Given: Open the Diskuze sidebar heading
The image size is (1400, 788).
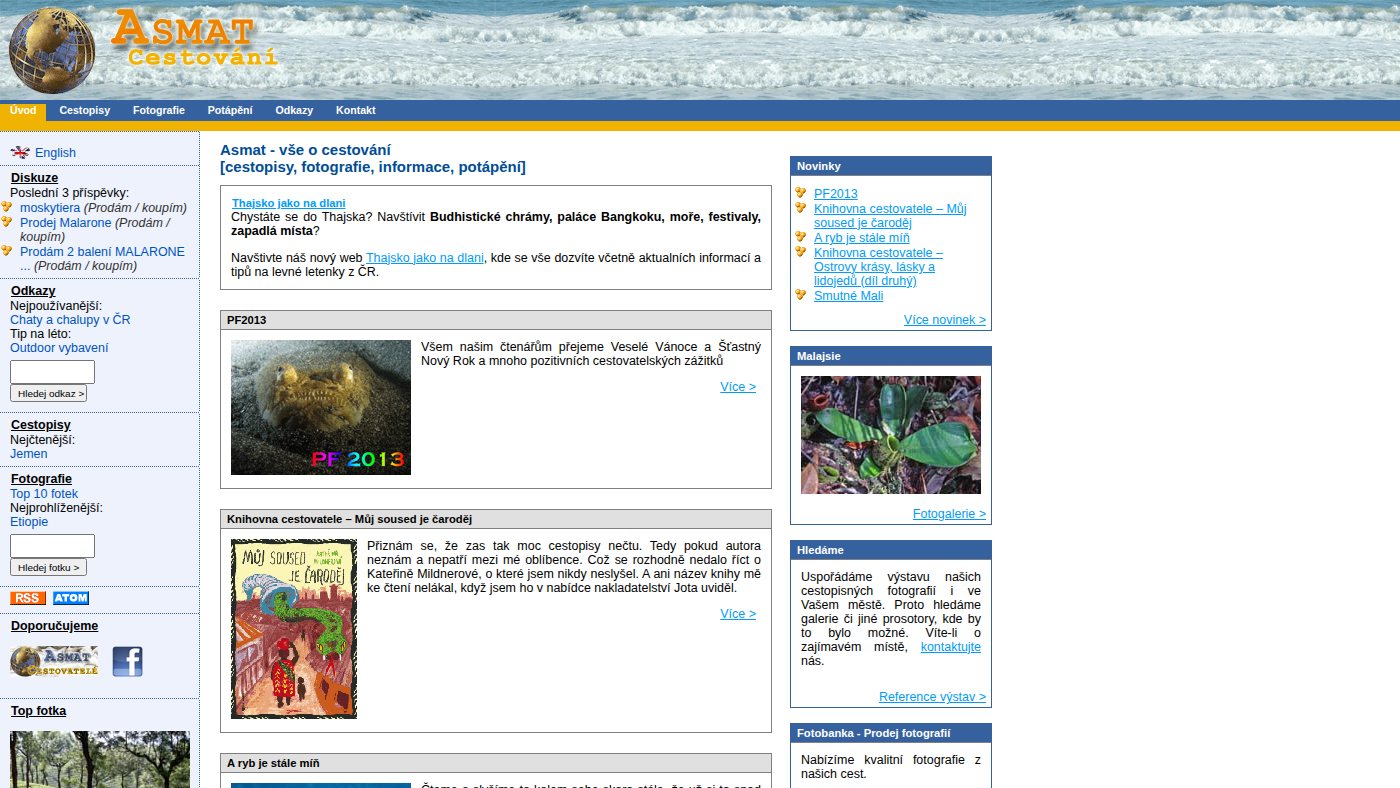Looking at the screenshot, I should [x=35, y=178].
